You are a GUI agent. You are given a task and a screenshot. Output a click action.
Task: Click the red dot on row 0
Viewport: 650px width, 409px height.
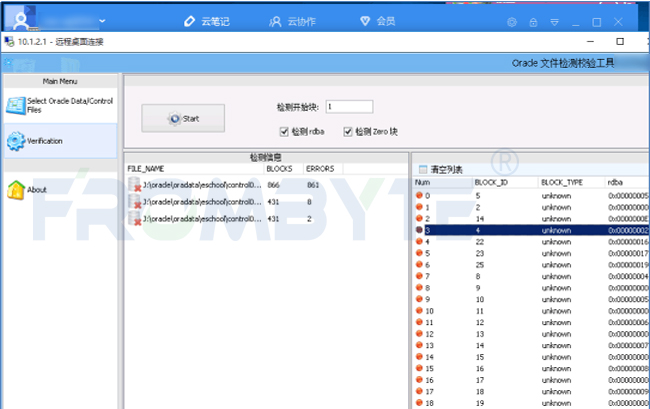pyautogui.click(x=419, y=195)
